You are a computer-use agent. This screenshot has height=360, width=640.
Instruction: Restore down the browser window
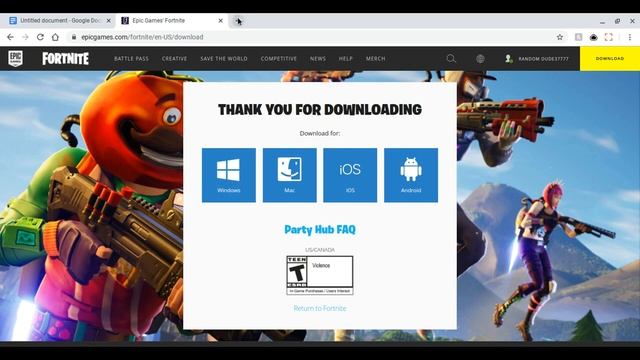coord(617,21)
